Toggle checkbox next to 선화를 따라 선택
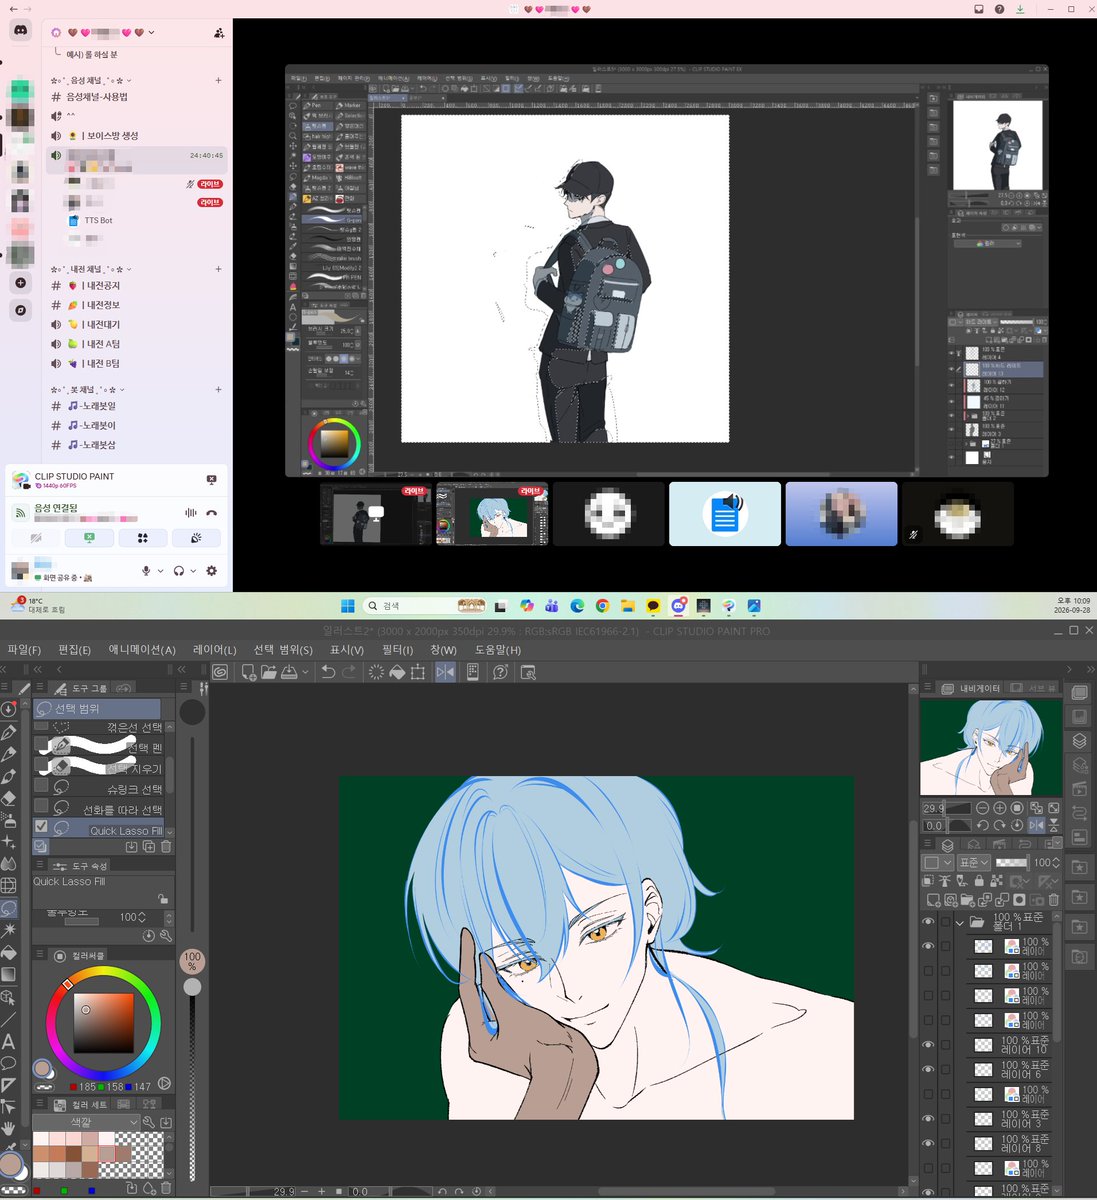This screenshot has width=1097, height=1200. (41, 806)
